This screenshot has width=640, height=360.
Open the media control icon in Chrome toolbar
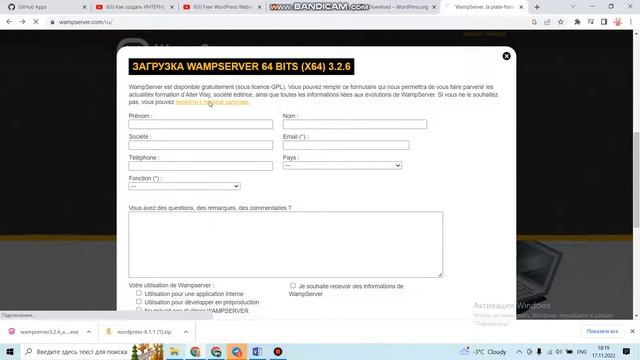click(x=591, y=22)
